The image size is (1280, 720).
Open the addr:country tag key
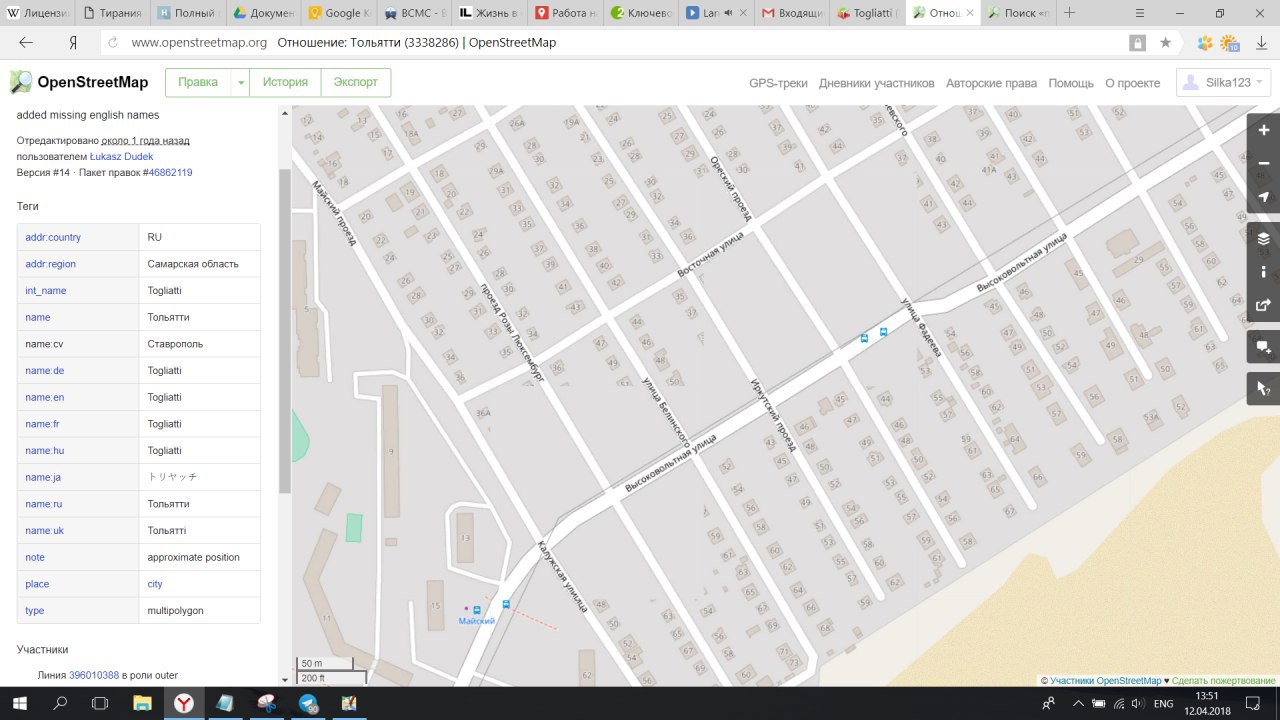tap(53, 237)
